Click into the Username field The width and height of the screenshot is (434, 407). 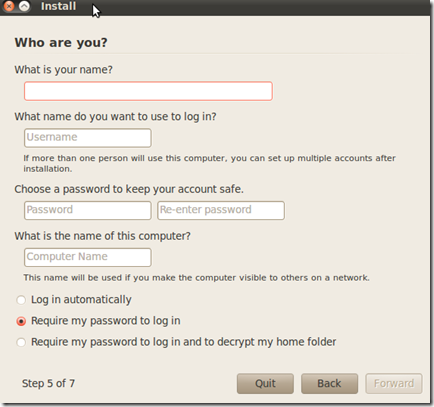click(88, 138)
